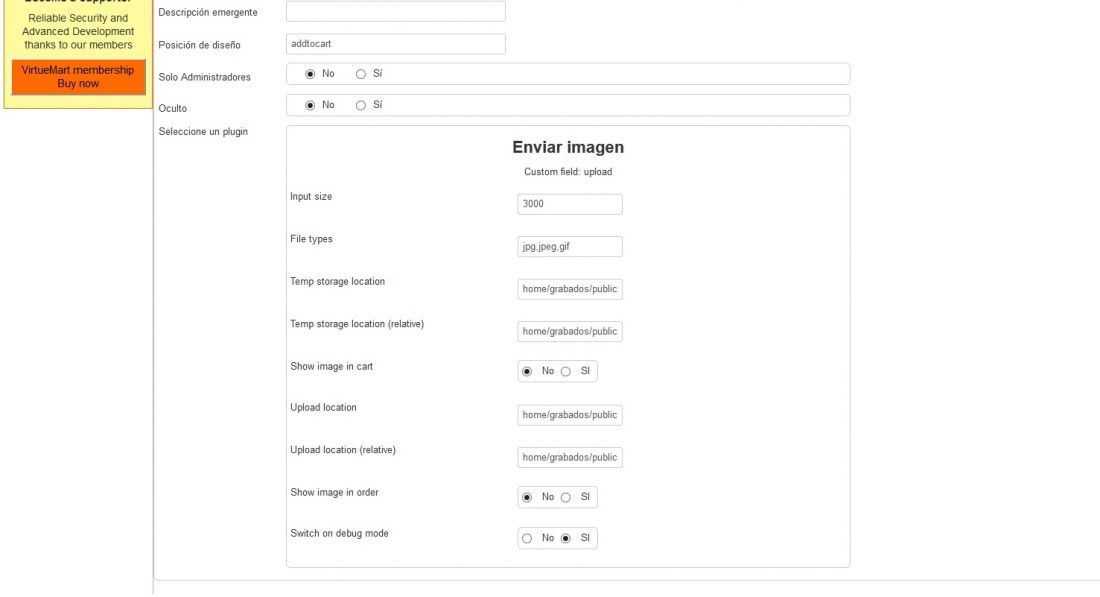Click the Solo Administradores label
The height and width of the screenshot is (597, 1100).
coord(204,77)
